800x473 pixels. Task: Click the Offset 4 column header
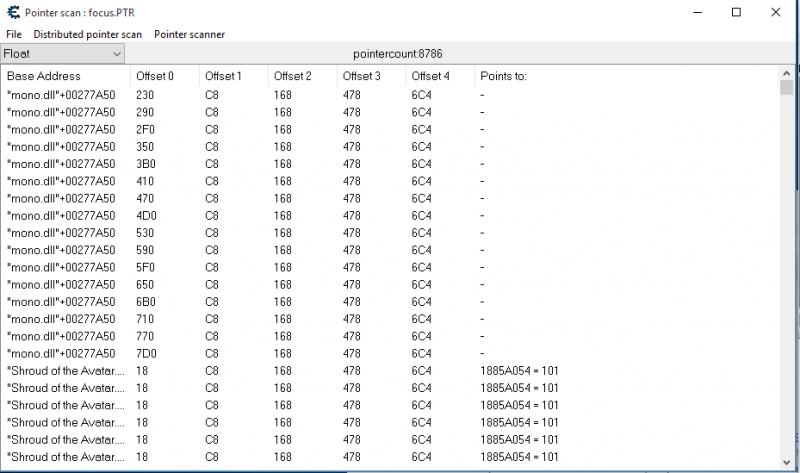(x=439, y=76)
